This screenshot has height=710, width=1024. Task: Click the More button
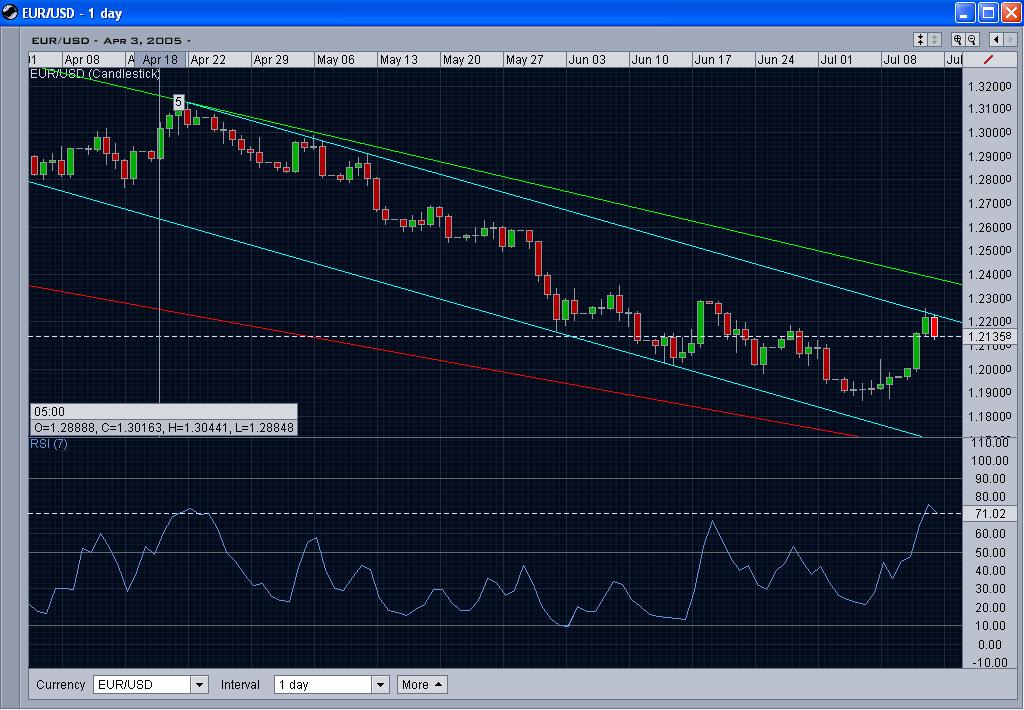[421, 684]
